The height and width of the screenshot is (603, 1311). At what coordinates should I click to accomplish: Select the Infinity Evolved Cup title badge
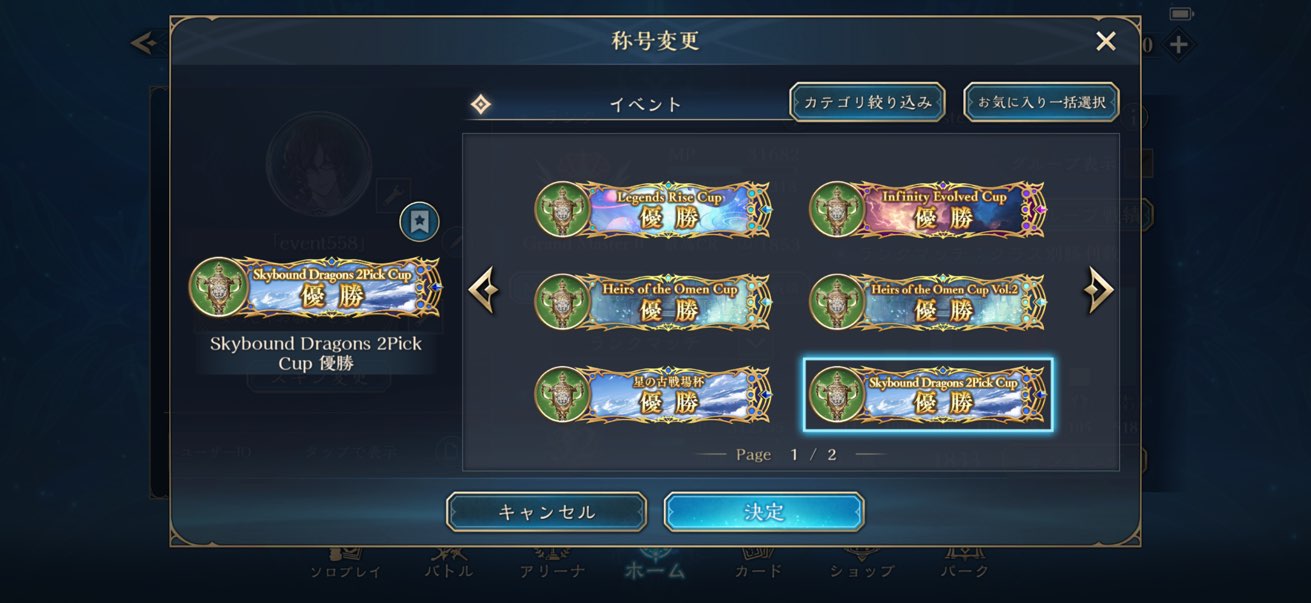pyautogui.click(x=927, y=209)
